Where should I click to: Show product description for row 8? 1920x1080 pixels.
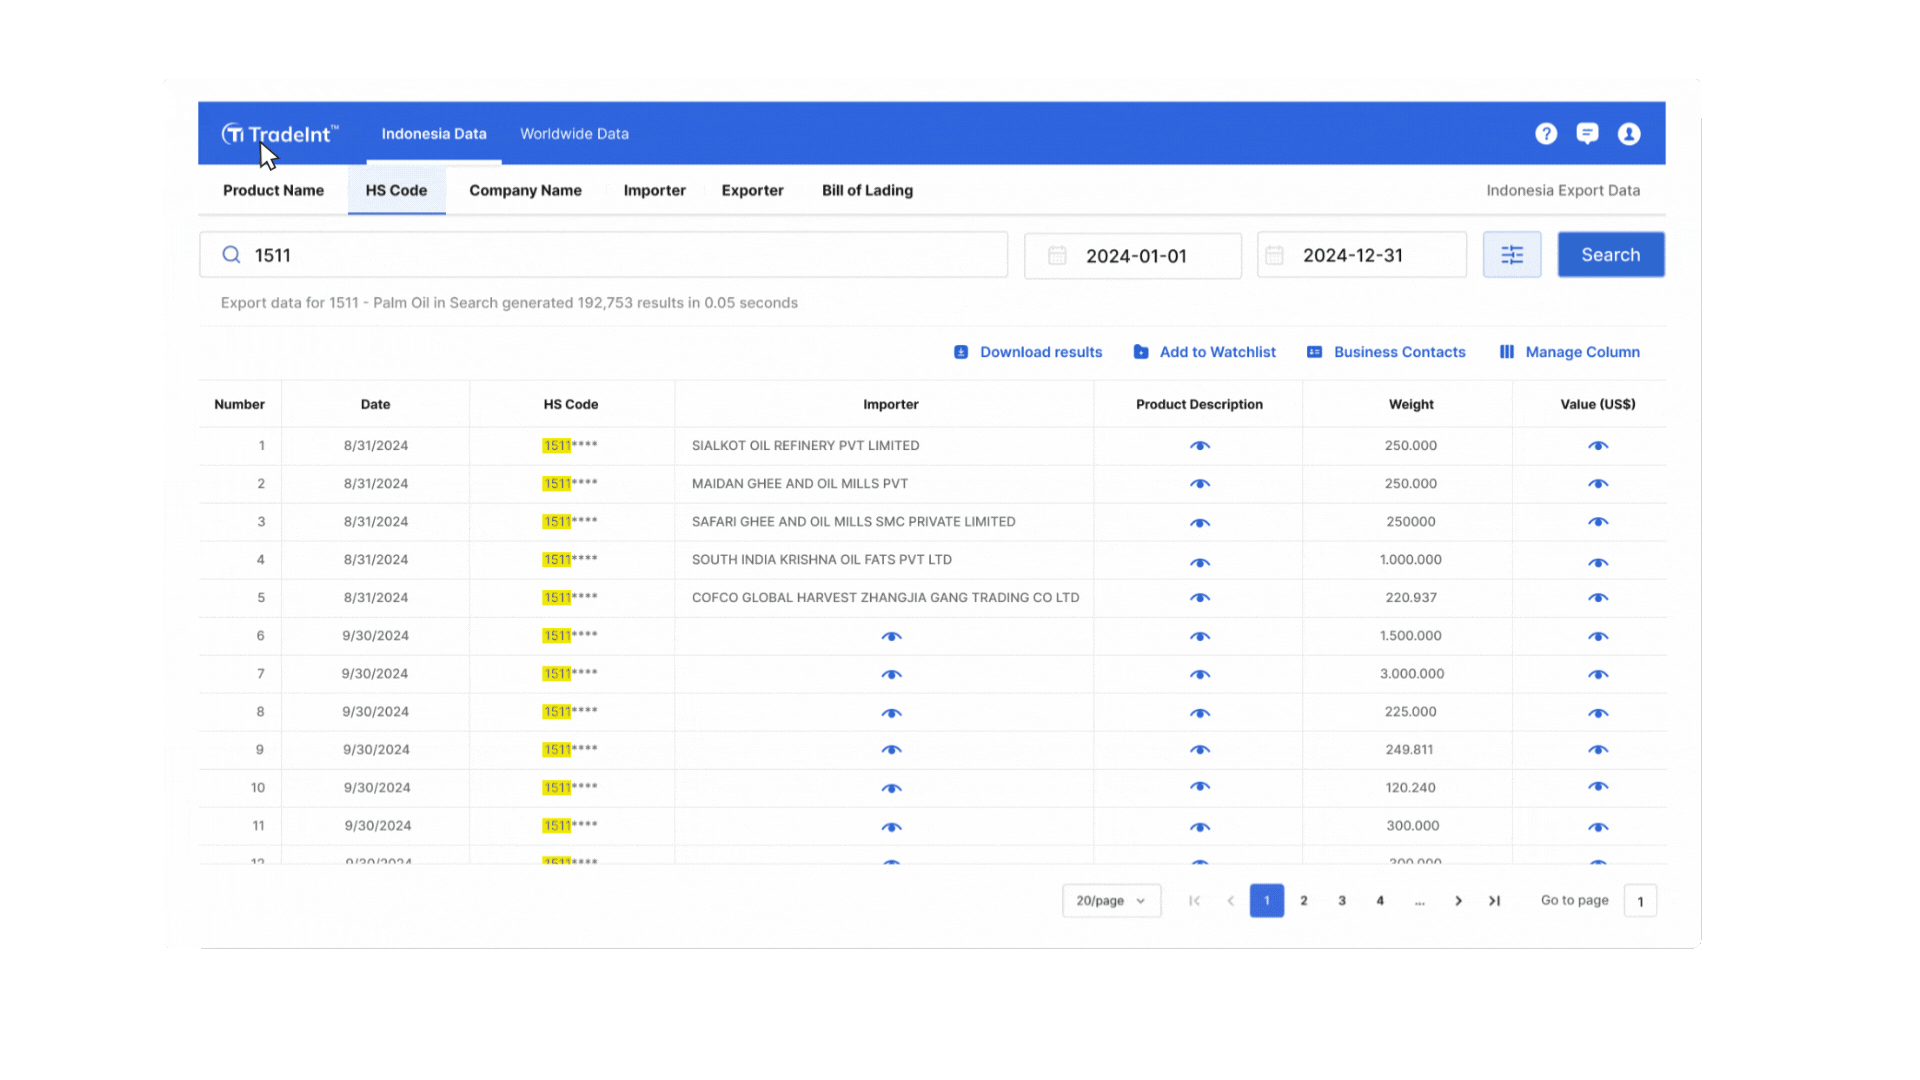1200,713
